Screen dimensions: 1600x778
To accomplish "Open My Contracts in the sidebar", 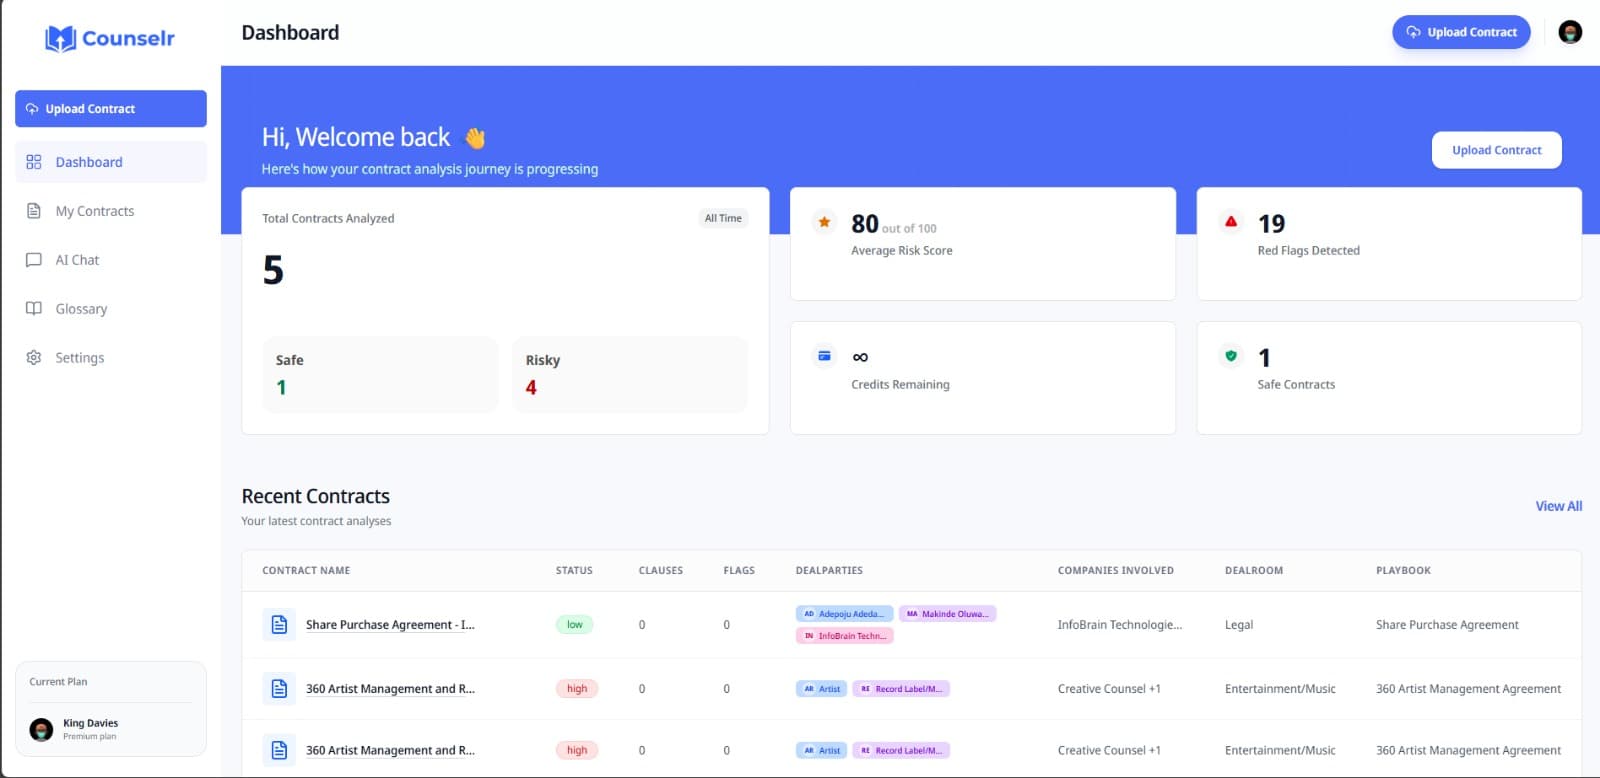I will 94,211.
